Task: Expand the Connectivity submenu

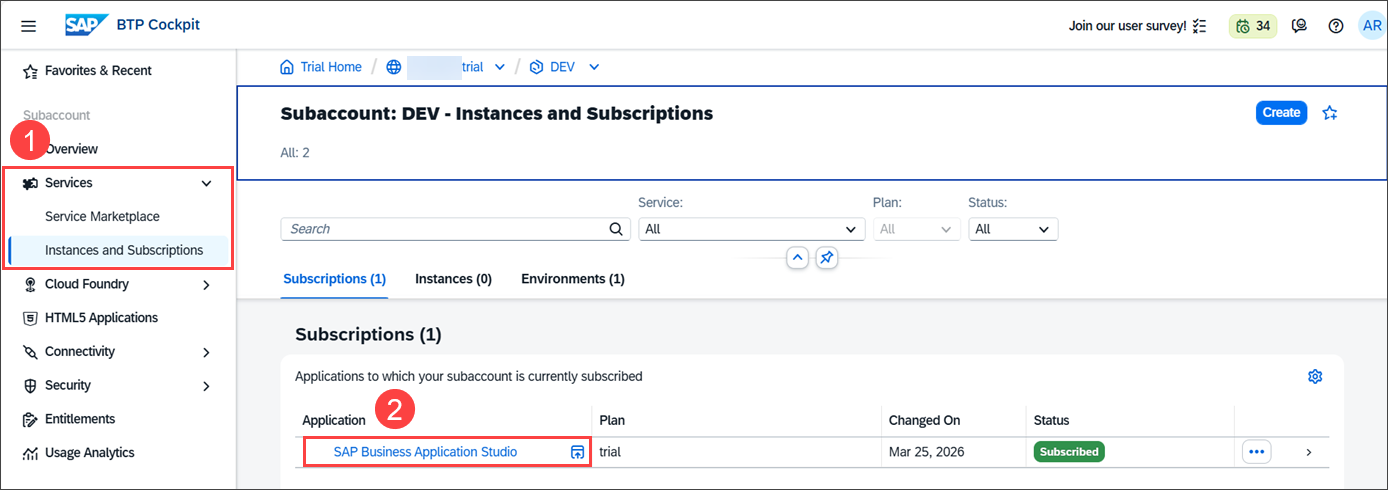Action: pos(207,352)
